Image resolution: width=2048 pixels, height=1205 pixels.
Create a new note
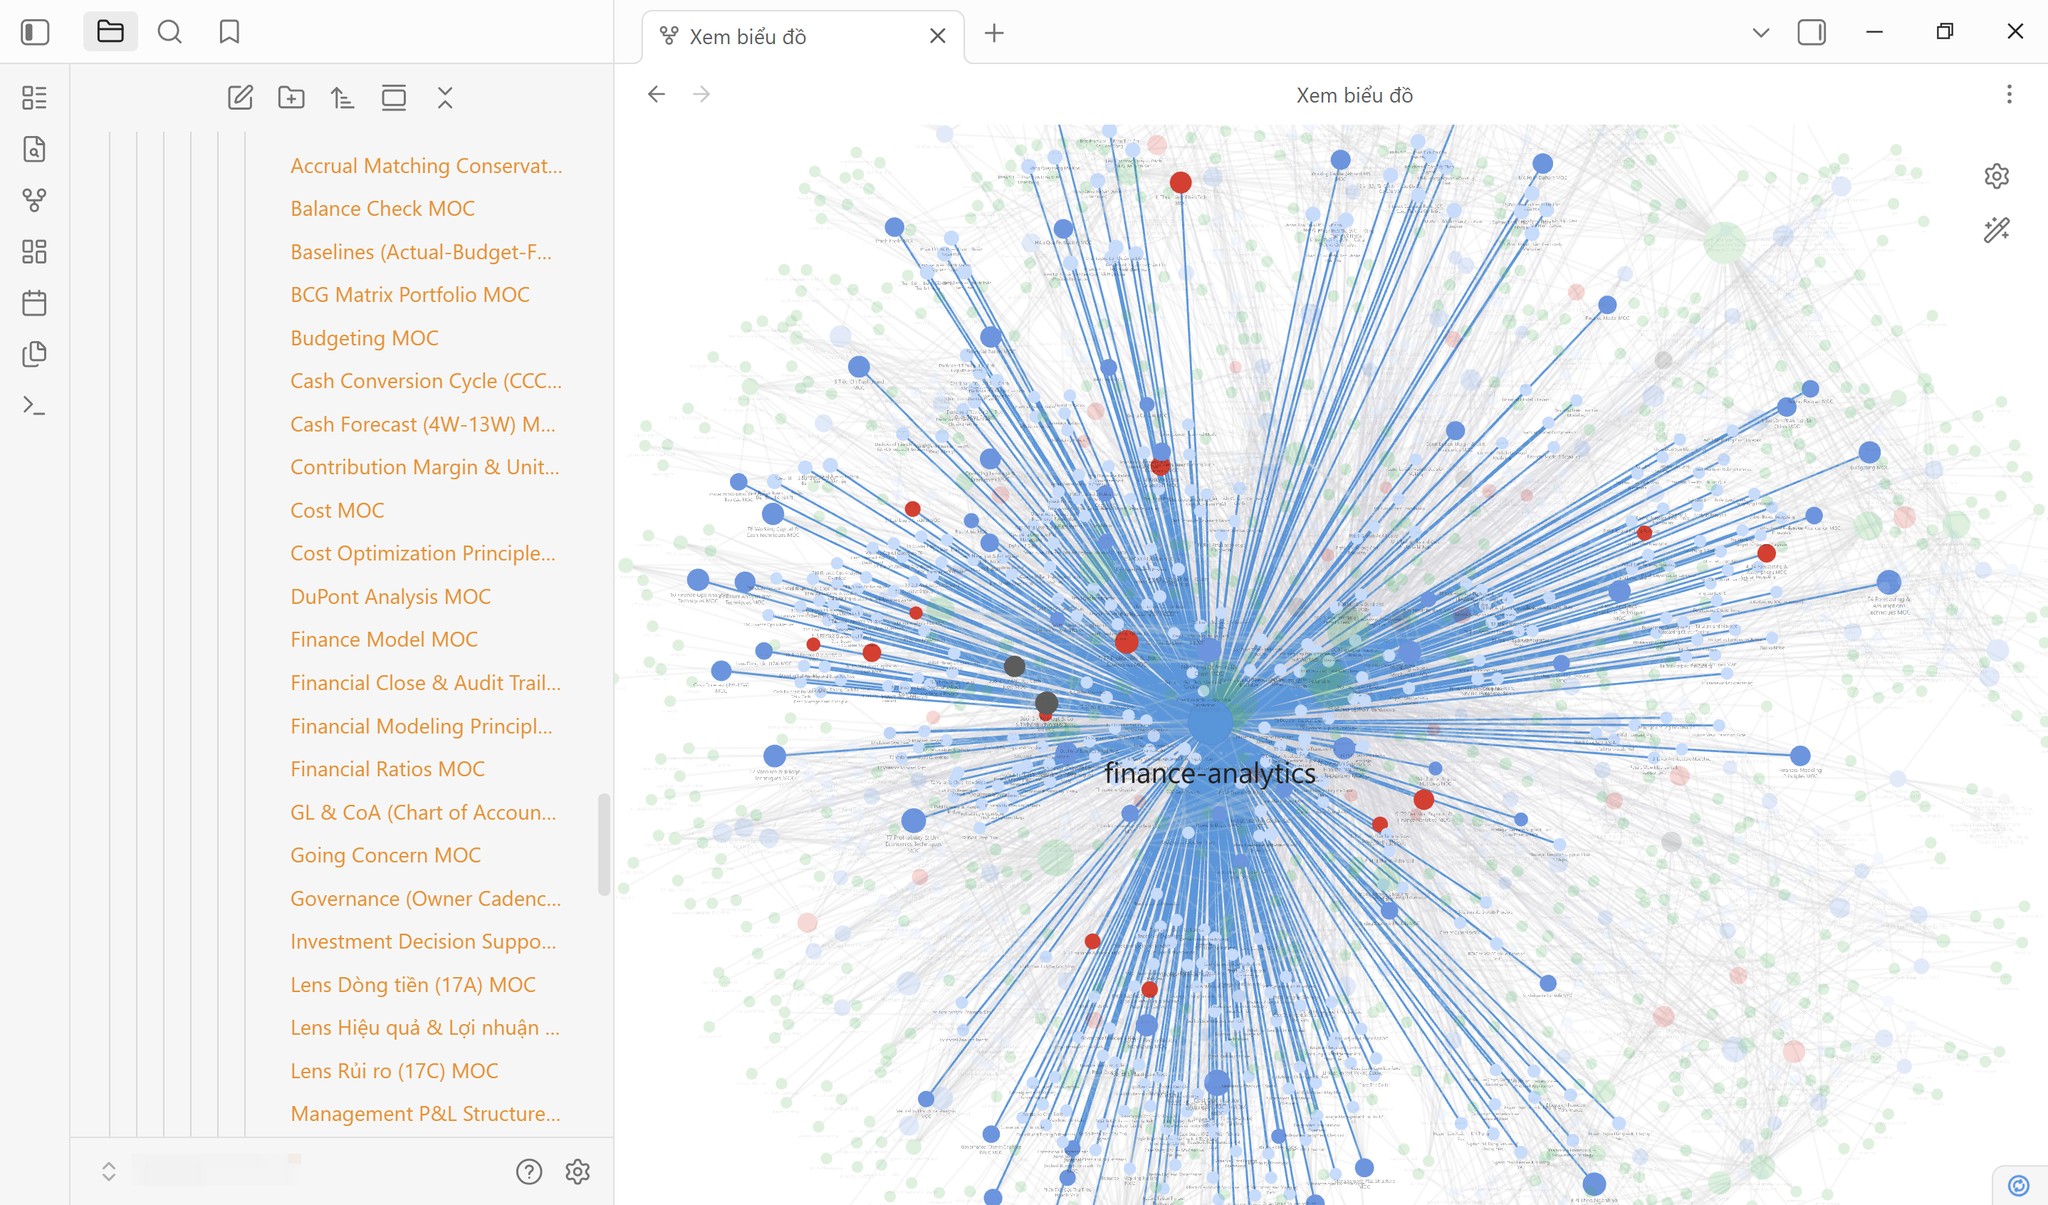[x=240, y=97]
